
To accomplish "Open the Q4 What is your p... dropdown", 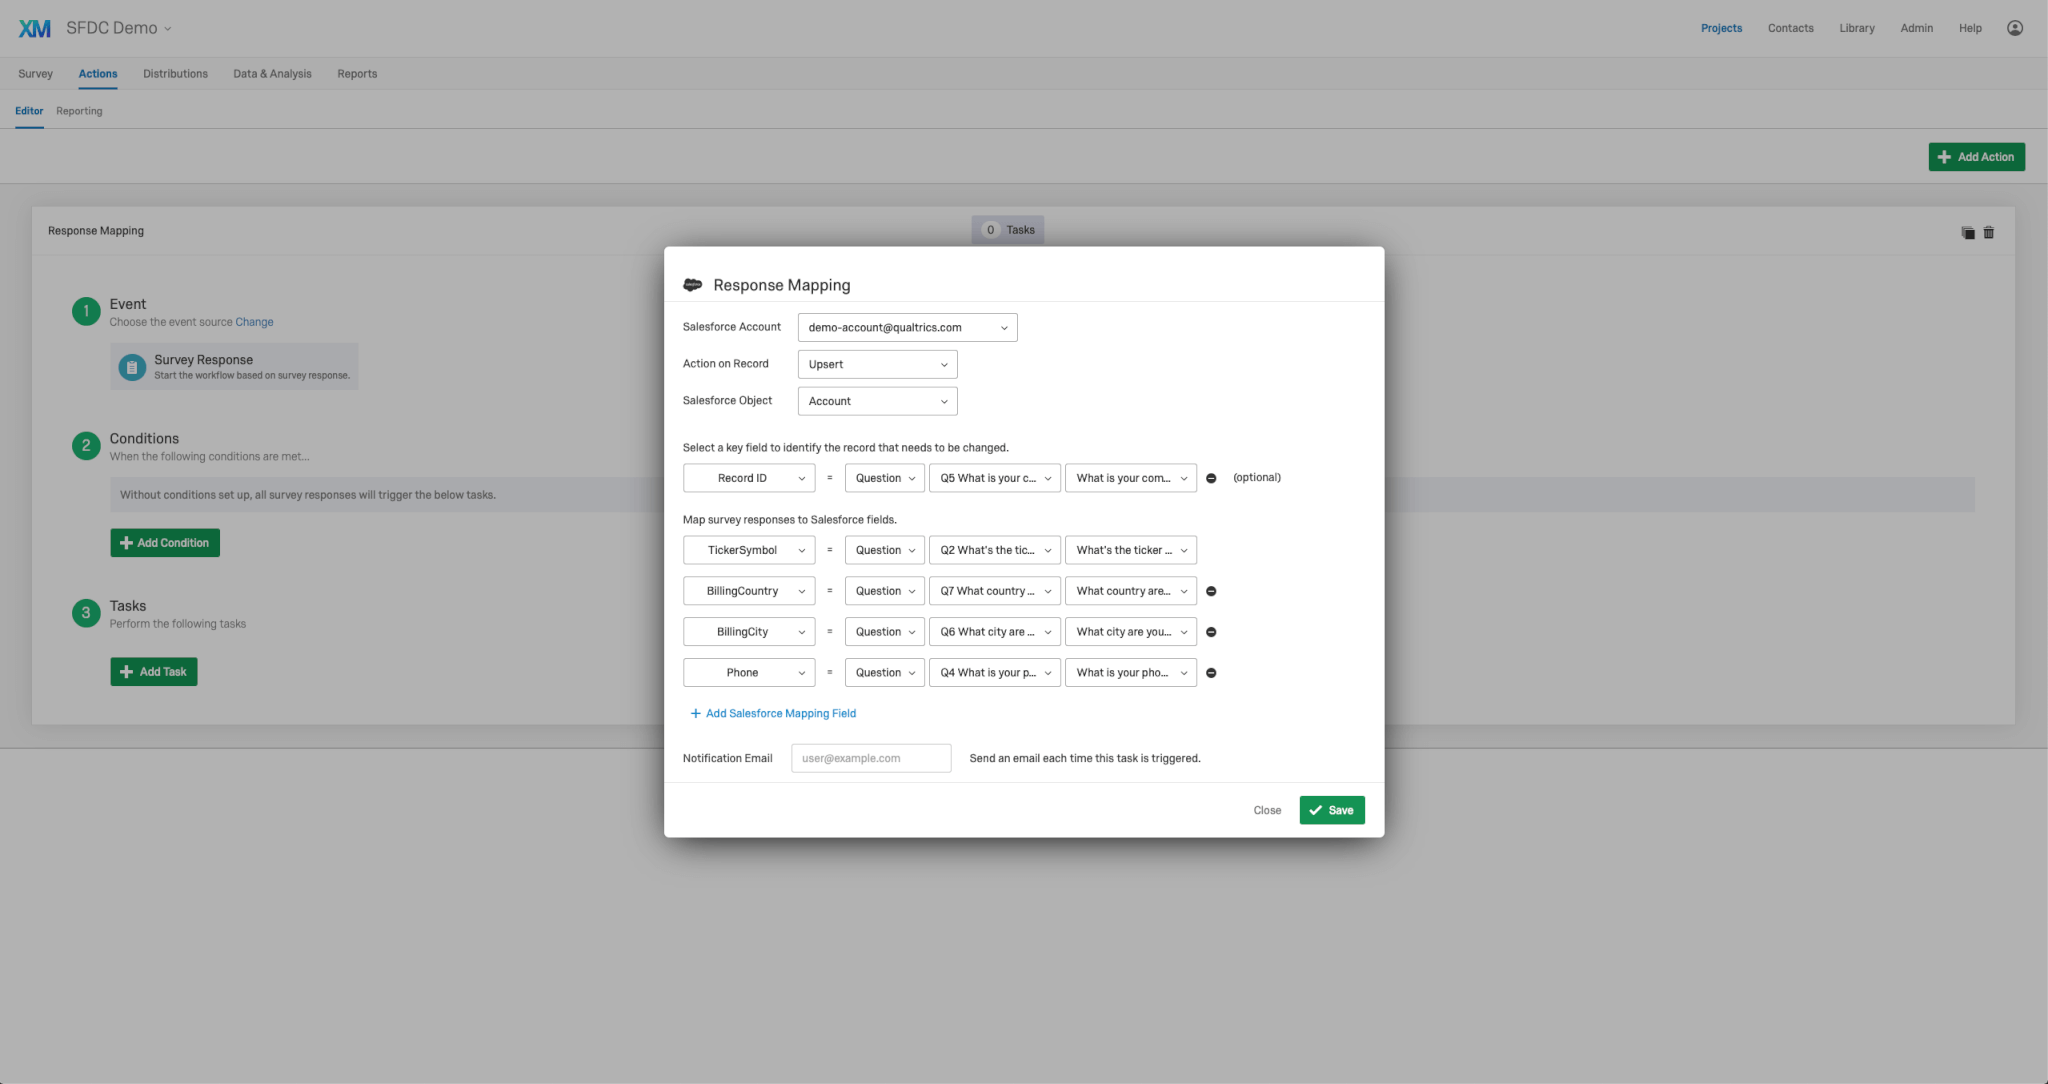I will pyautogui.click(x=994, y=674).
